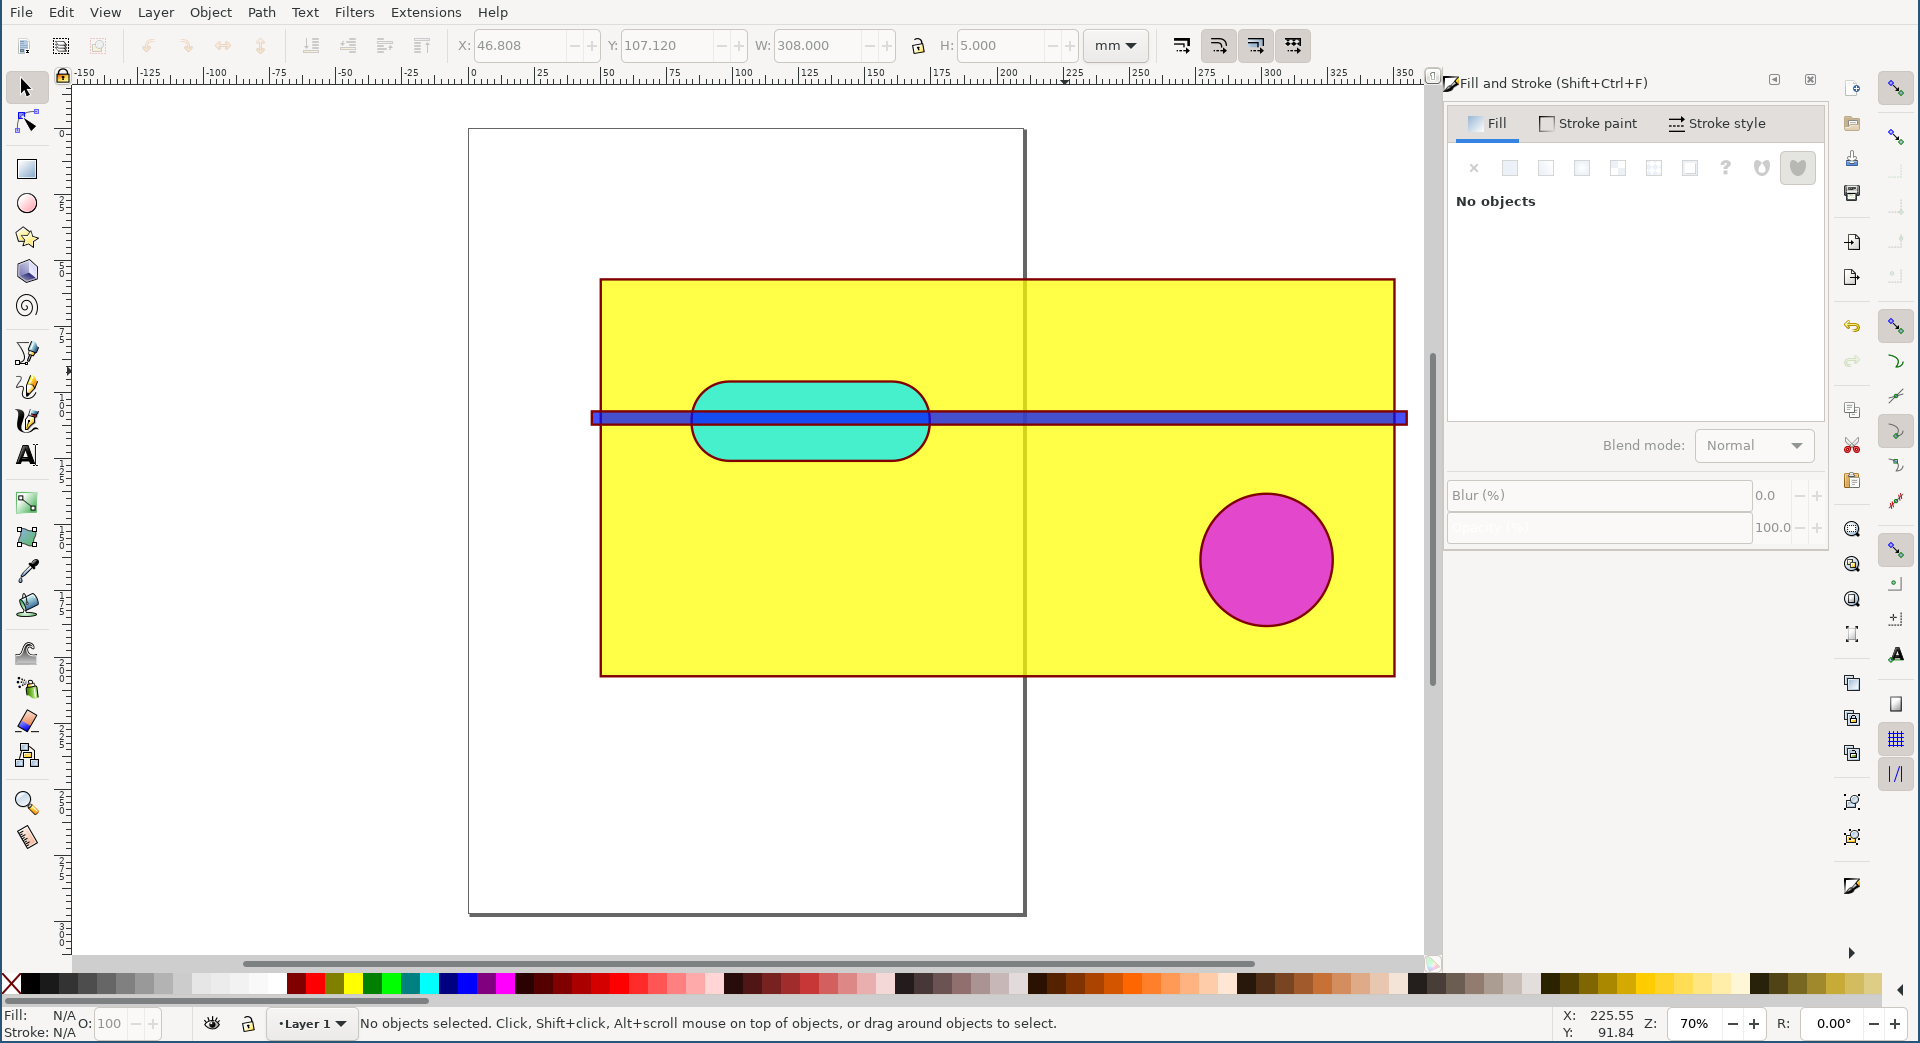1920x1043 pixels.
Task: Pick the black swatch in palette
Action: click(x=30, y=984)
